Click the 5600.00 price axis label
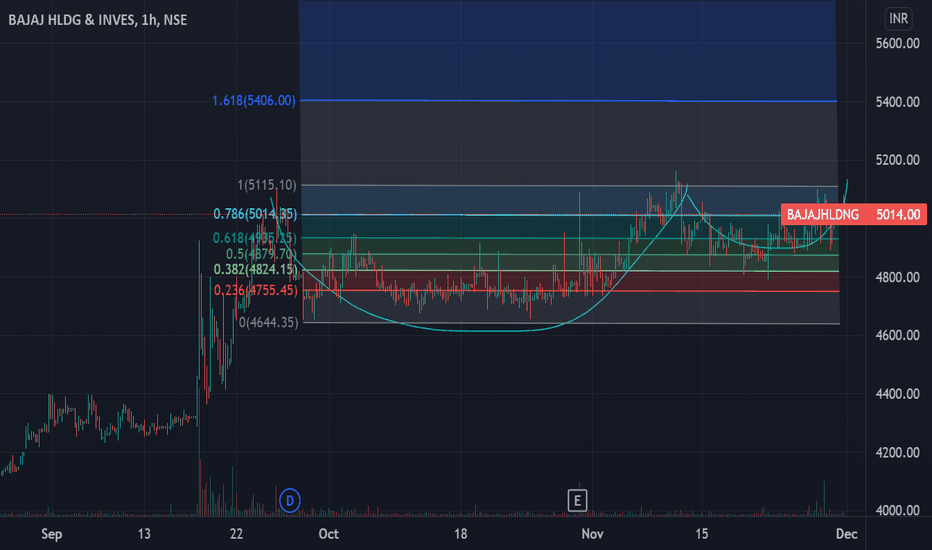 pos(898,43)
